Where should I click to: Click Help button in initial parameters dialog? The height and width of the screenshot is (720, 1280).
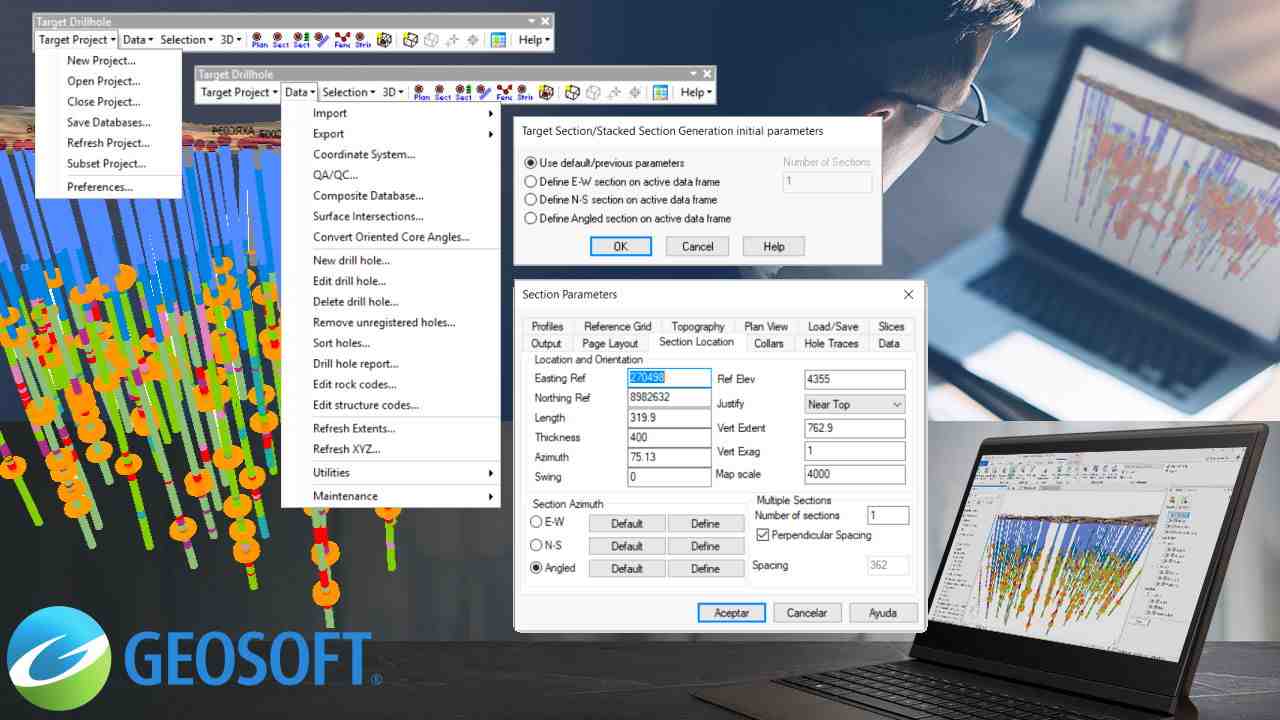point(774,246)
